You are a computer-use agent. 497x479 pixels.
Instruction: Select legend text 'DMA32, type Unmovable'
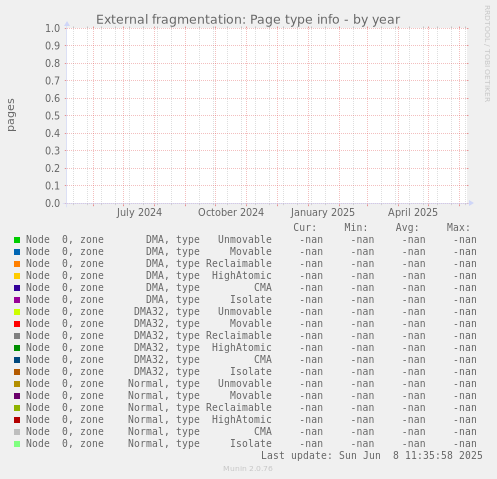(x=203, y=312)
